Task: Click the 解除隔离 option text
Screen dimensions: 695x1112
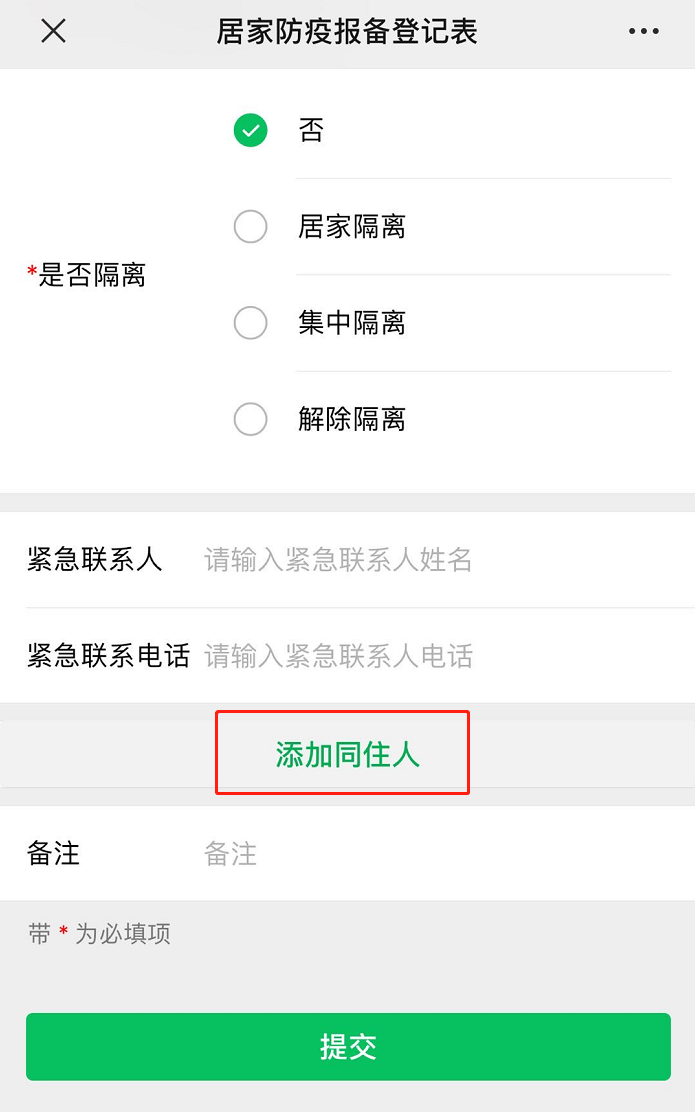Action: (x=351, y=419)
